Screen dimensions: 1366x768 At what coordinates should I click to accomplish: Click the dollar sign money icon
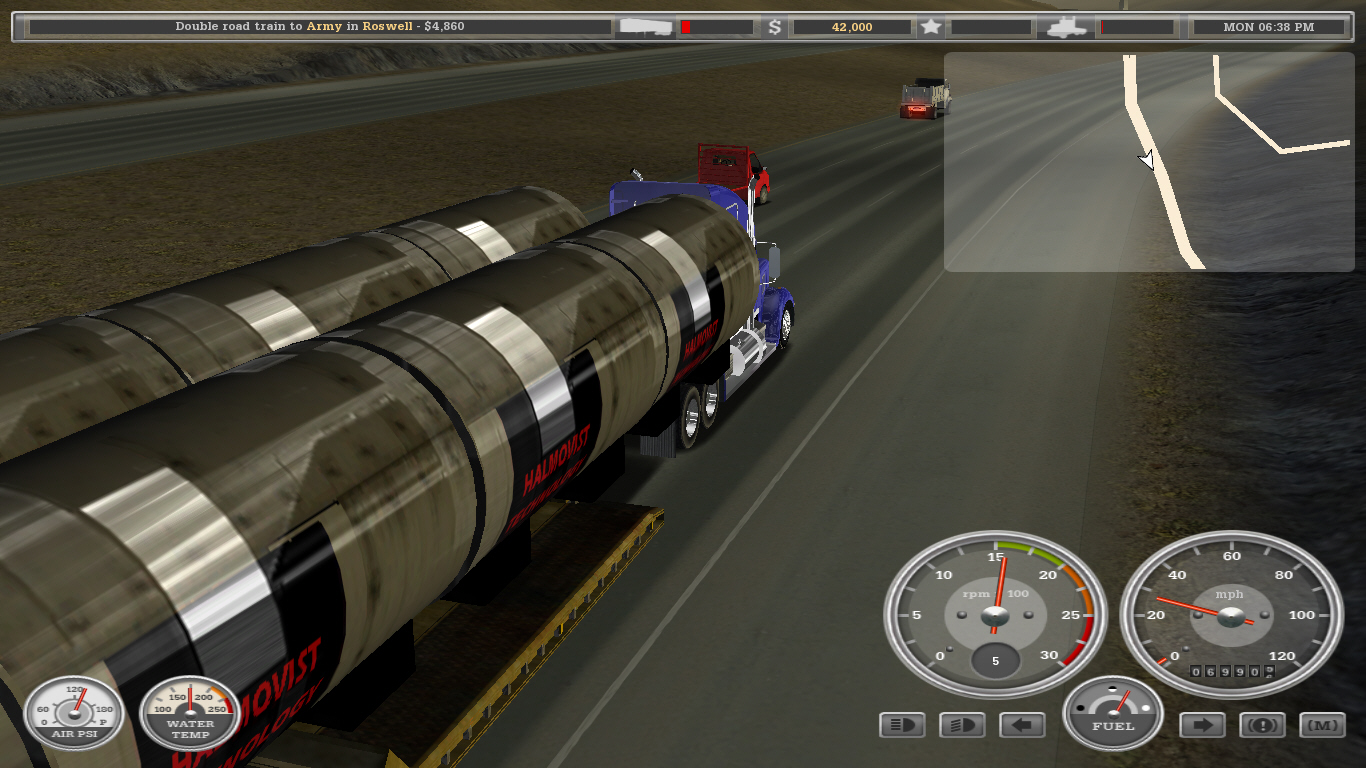click(x=775, y=27)
